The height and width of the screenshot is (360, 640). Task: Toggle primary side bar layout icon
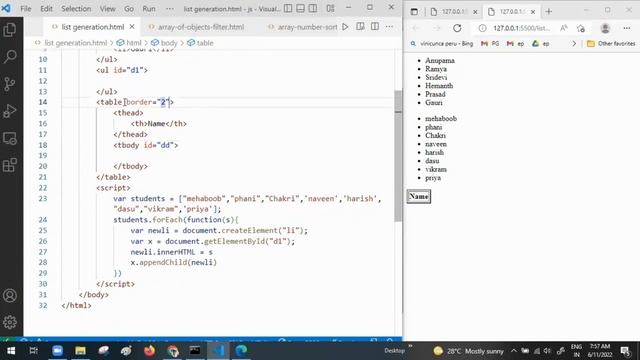288,8
